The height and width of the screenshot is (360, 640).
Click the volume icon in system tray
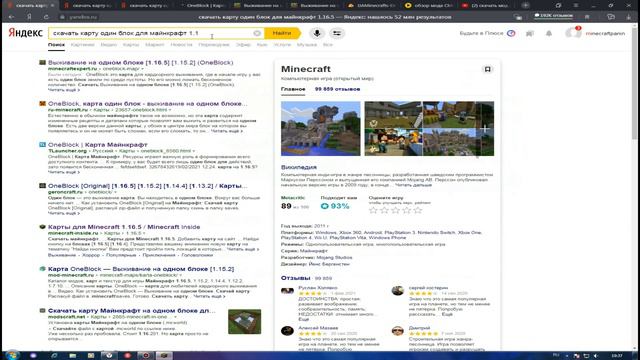coord(596,356)
